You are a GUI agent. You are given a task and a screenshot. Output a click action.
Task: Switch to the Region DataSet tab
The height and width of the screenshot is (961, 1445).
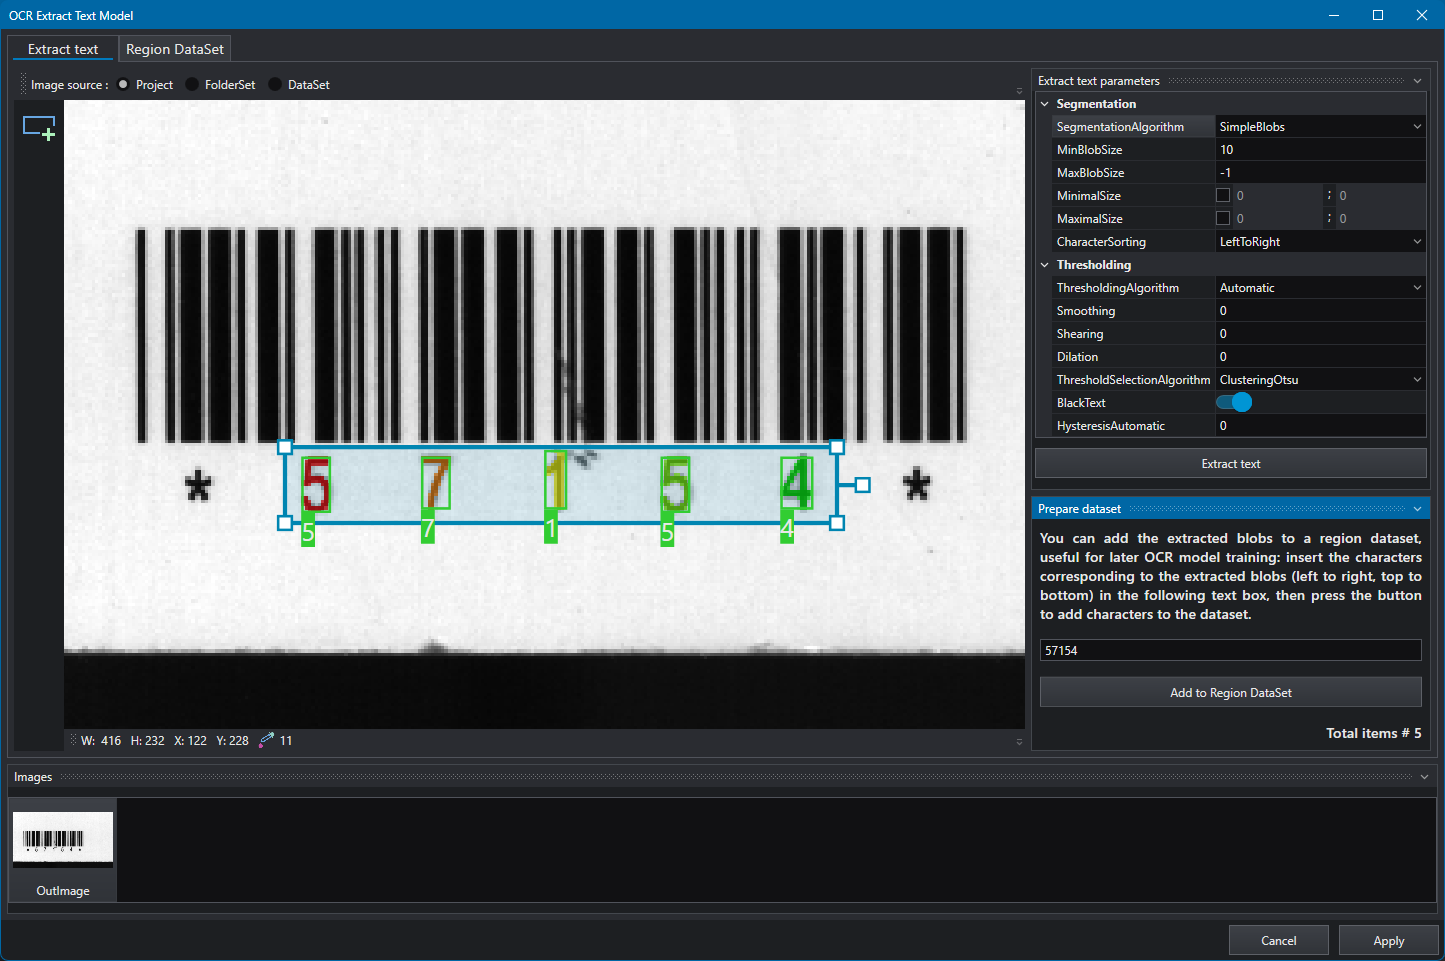pyautogui.click(x=175, y=49)
